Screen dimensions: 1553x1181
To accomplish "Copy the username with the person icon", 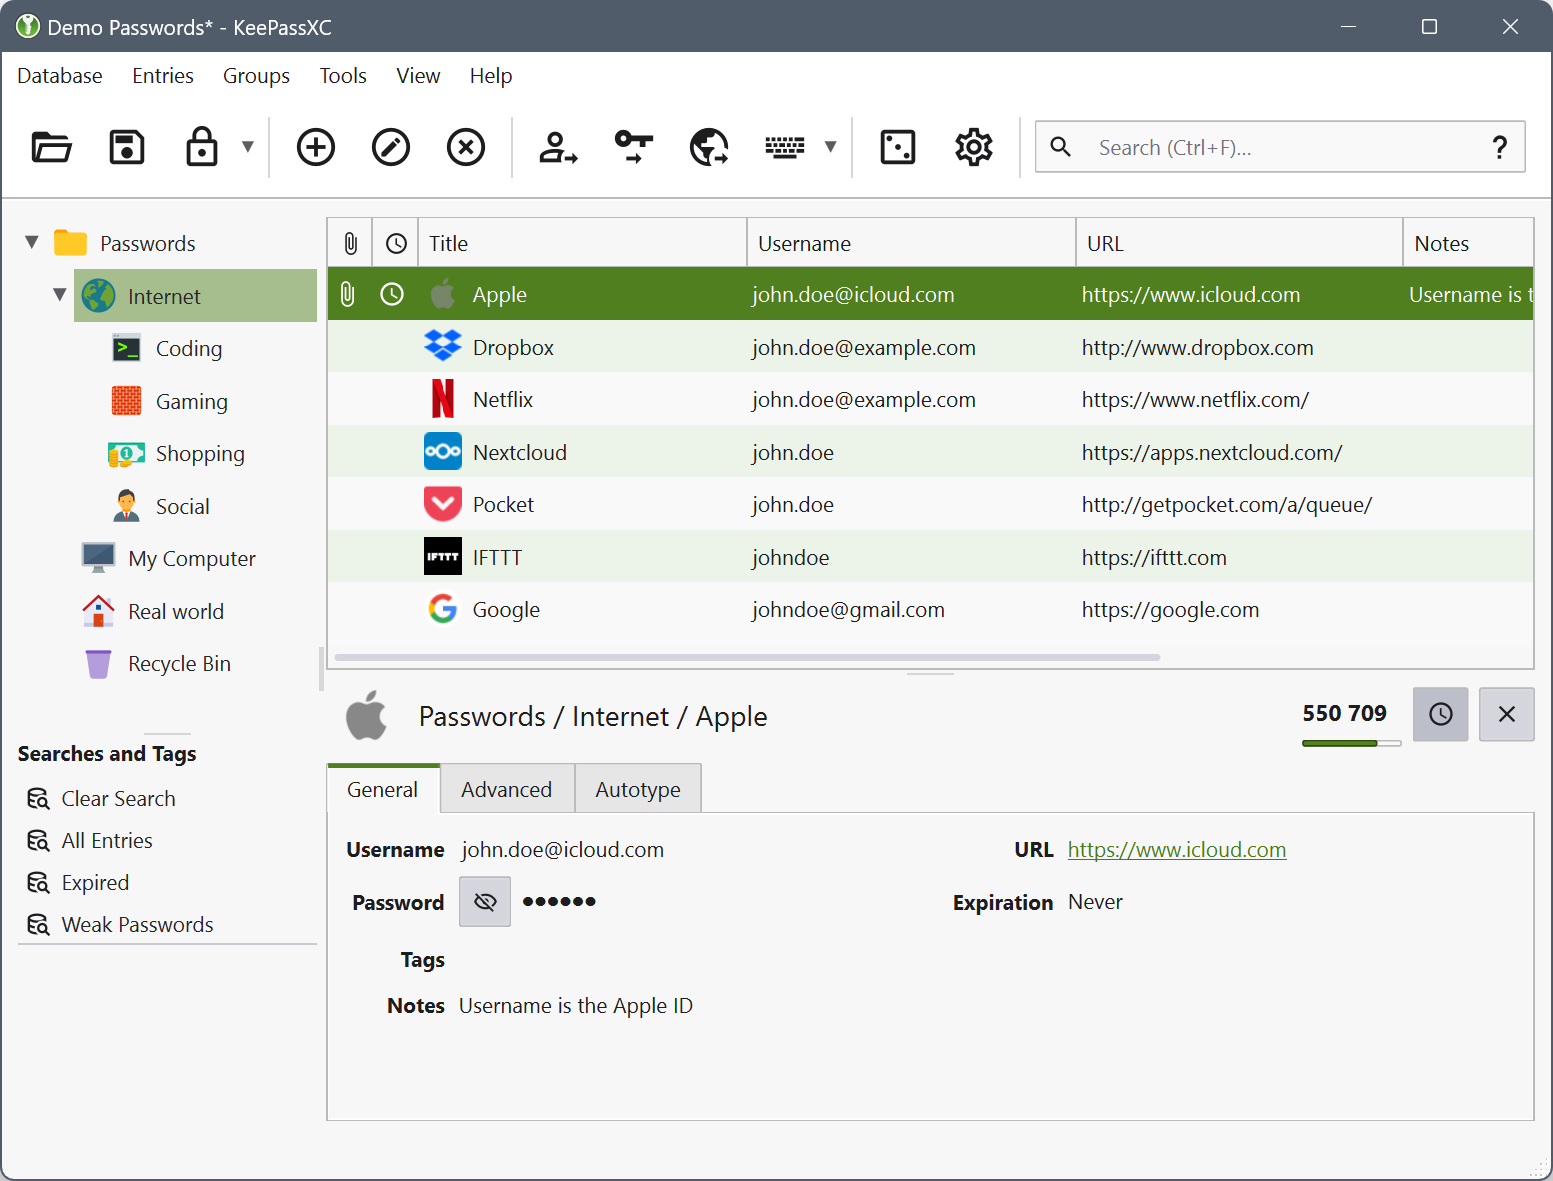I will (x=557, y=146).
